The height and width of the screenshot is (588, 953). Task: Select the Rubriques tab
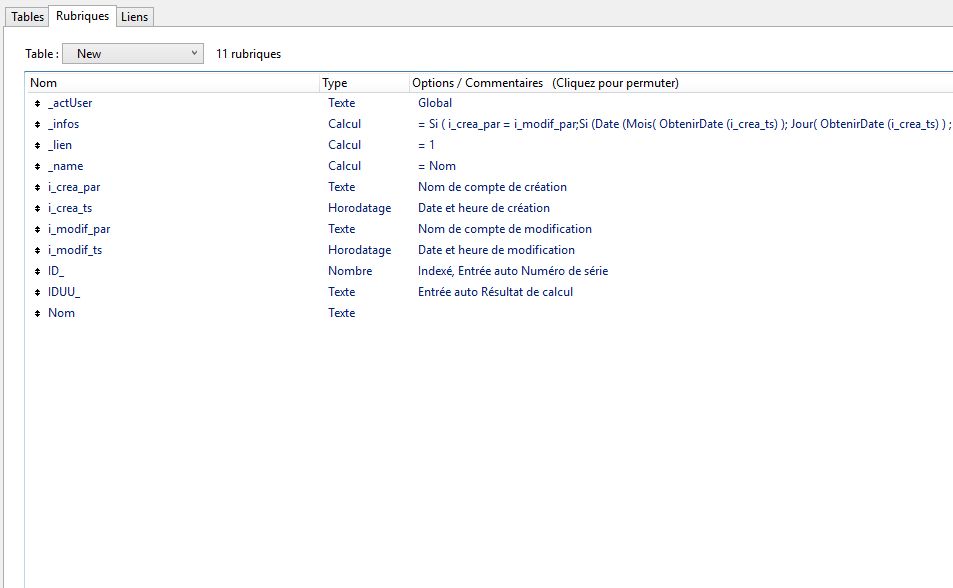click(82, 16)
